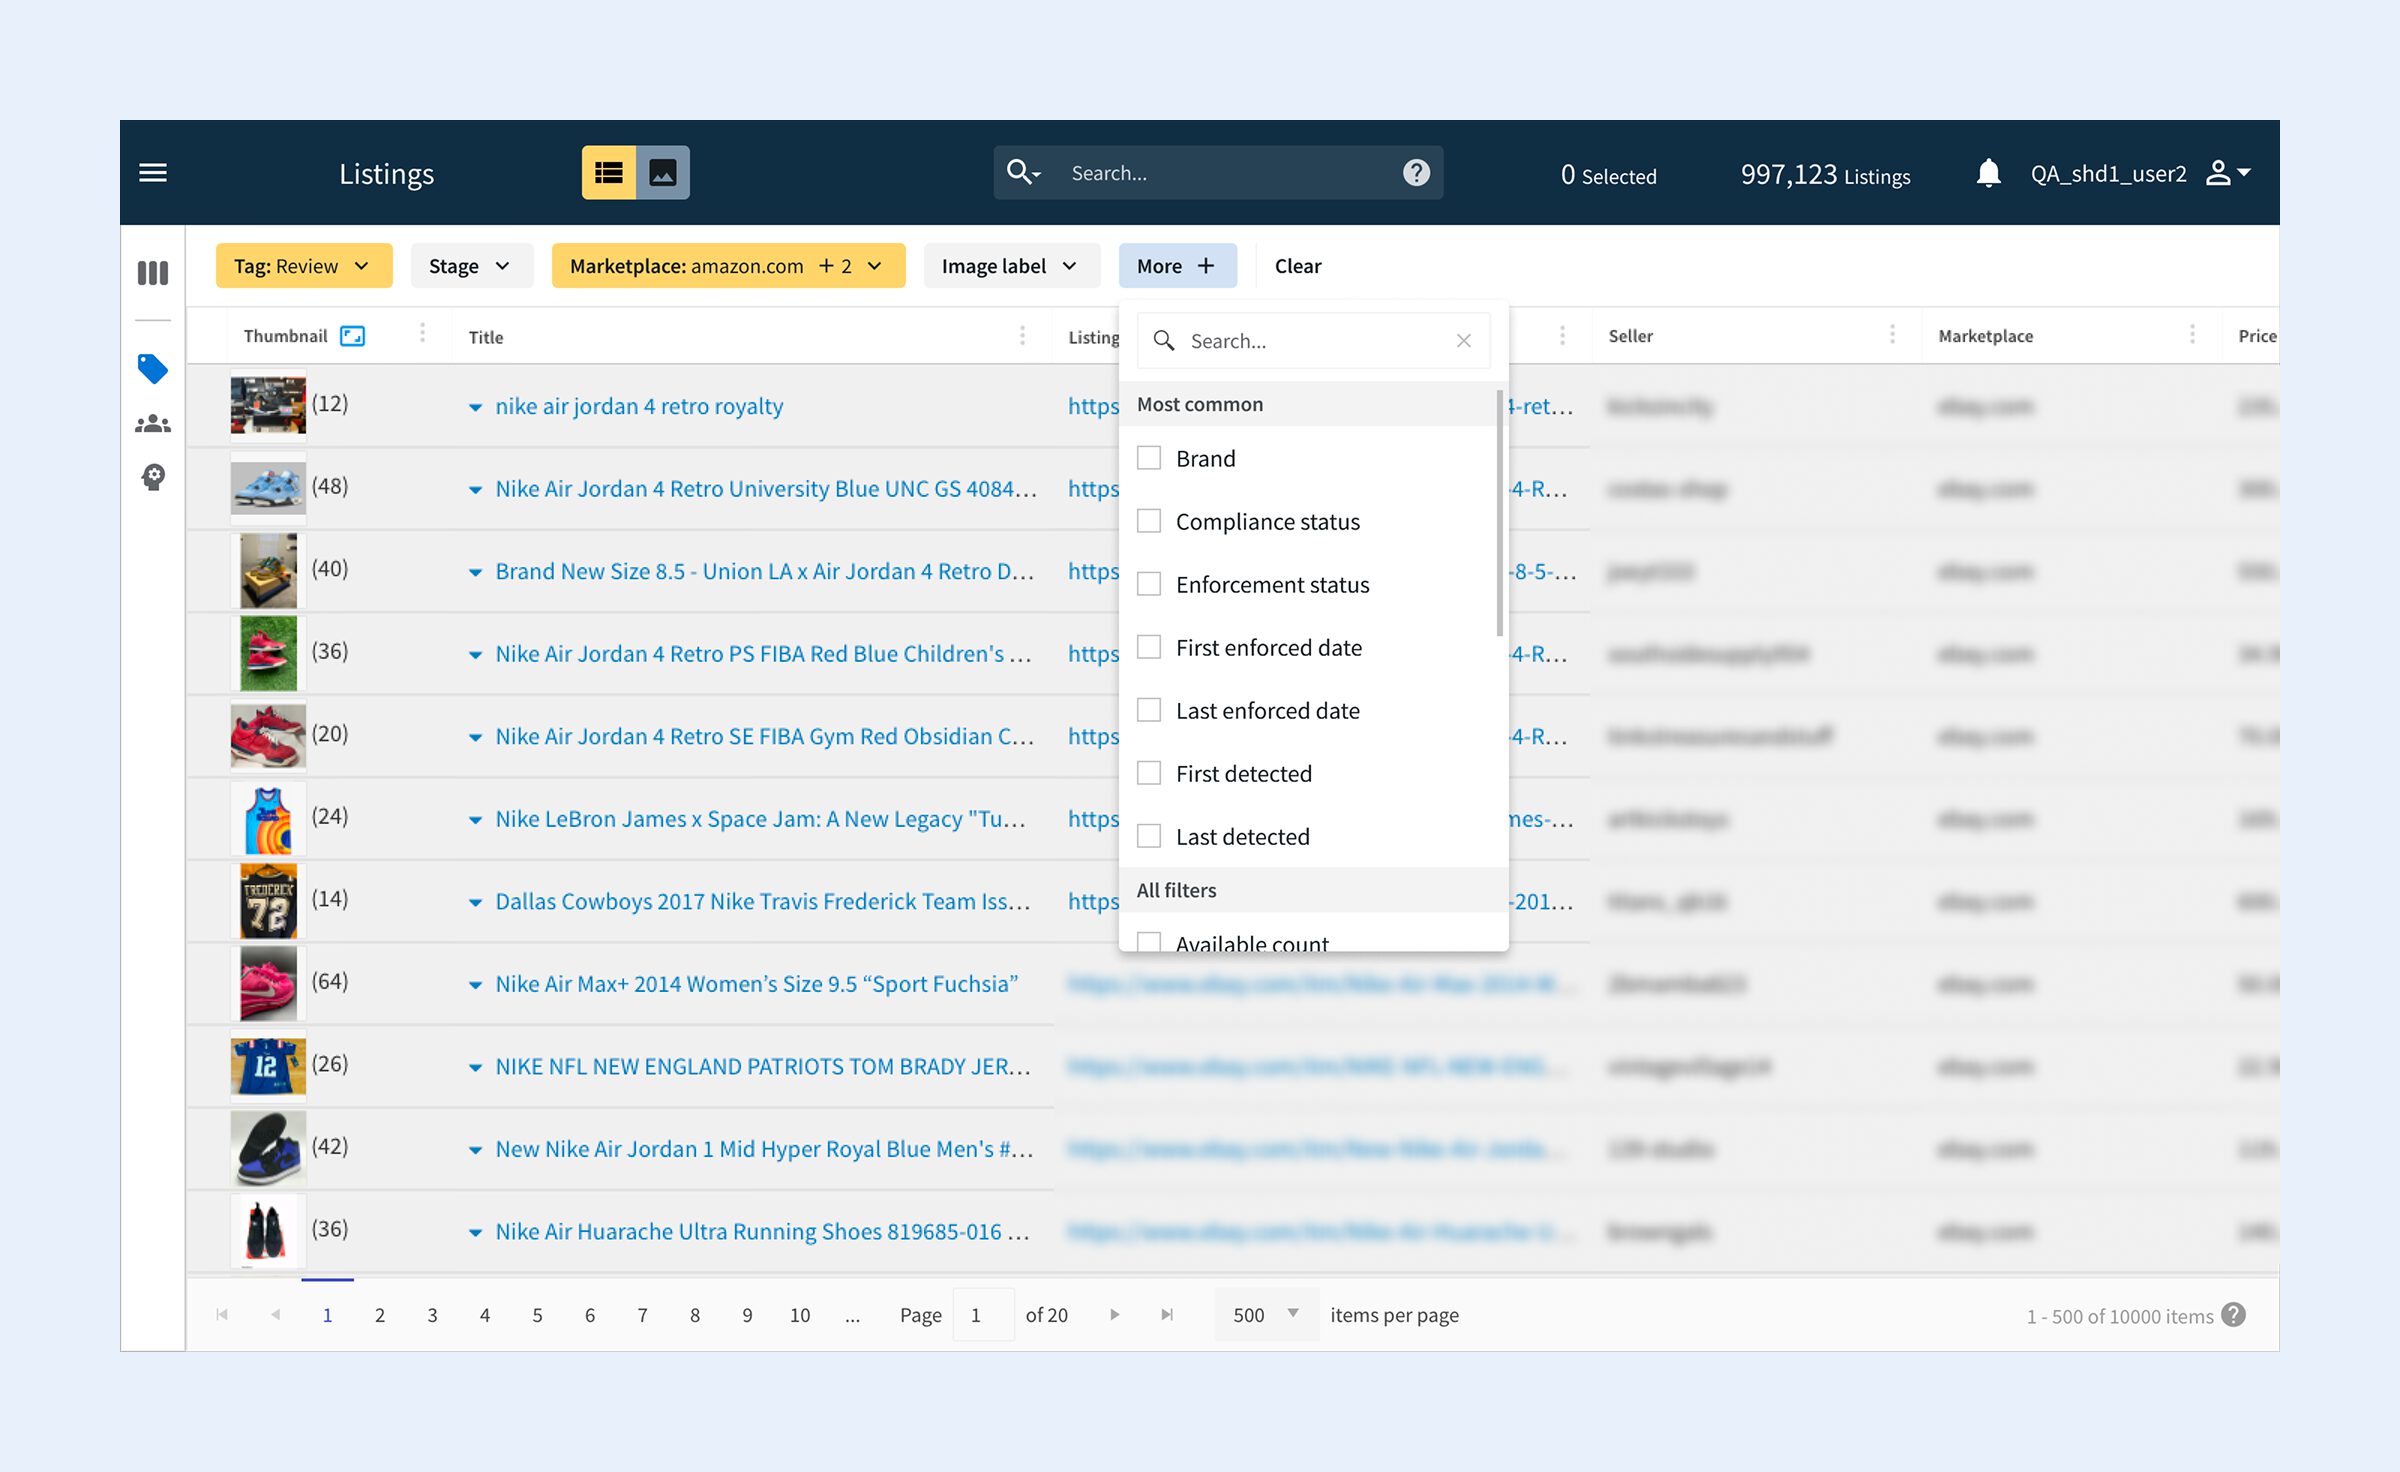Viewport: 2400px width, 1472px height.
Task: Open the Image label filter dropdown
Action: (1011, 266)
